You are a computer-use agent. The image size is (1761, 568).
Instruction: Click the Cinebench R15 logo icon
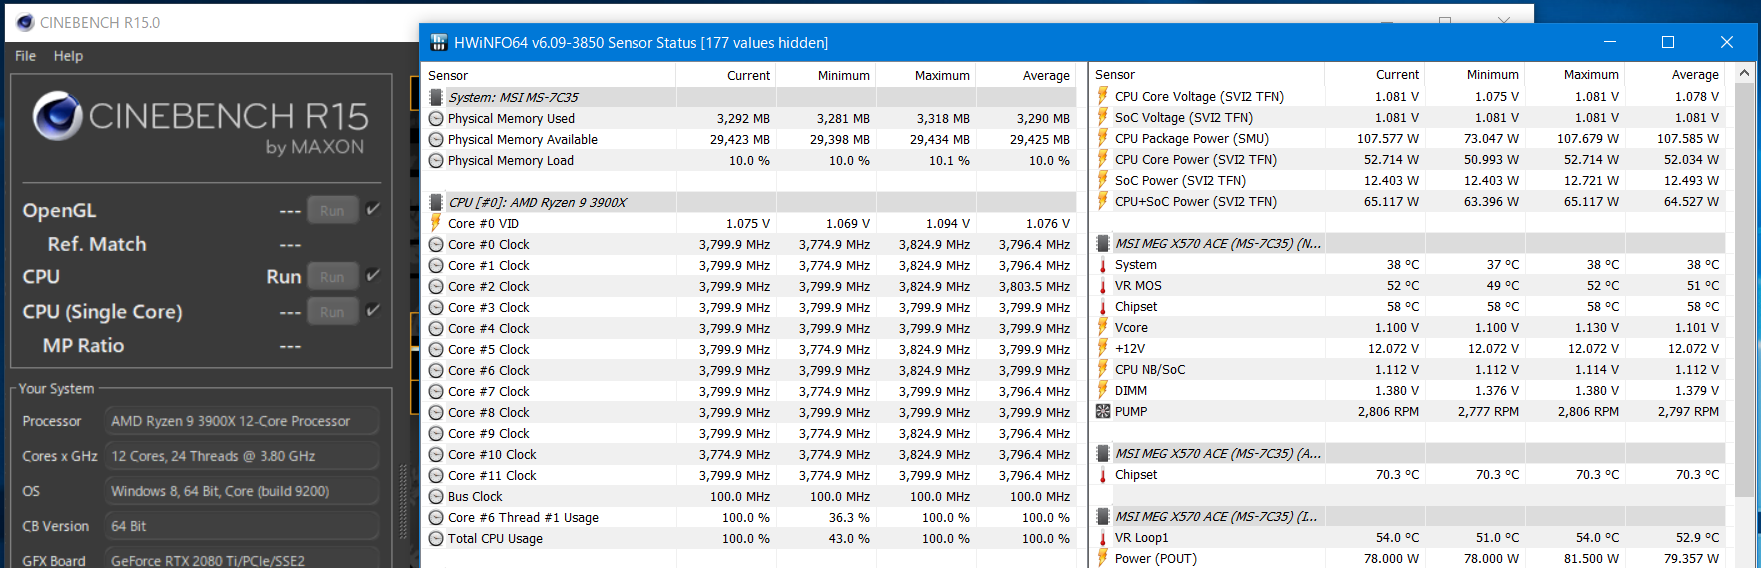[x=57, y=116]
